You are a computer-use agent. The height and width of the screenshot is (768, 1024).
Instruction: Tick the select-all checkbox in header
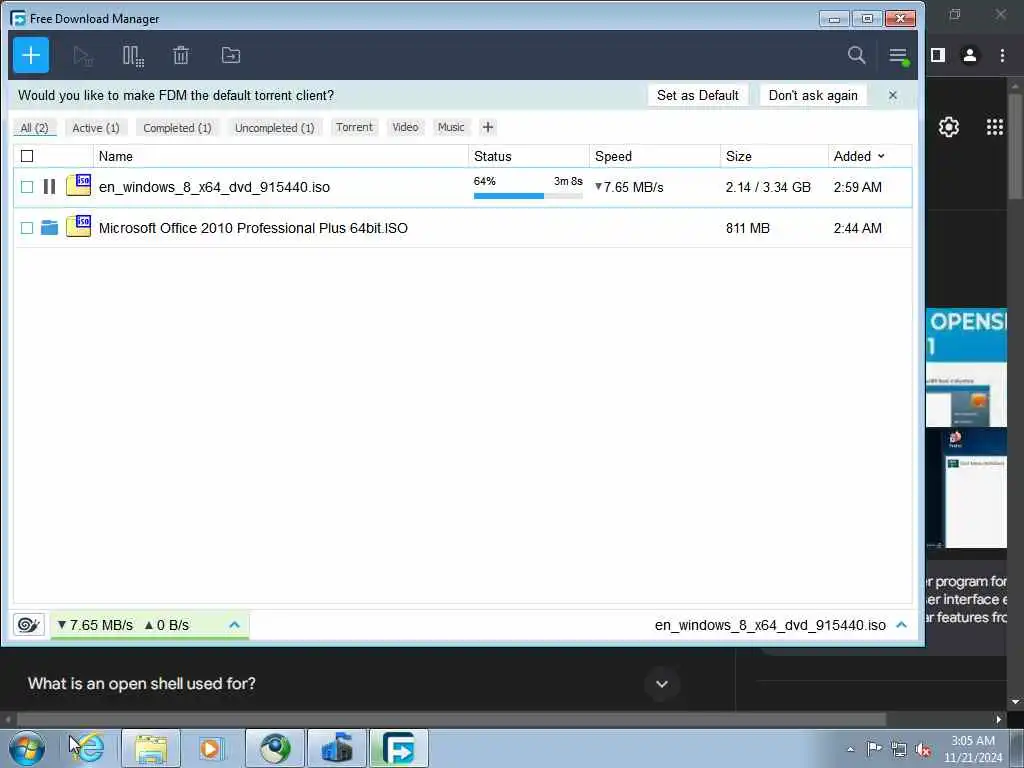[27, 156]
